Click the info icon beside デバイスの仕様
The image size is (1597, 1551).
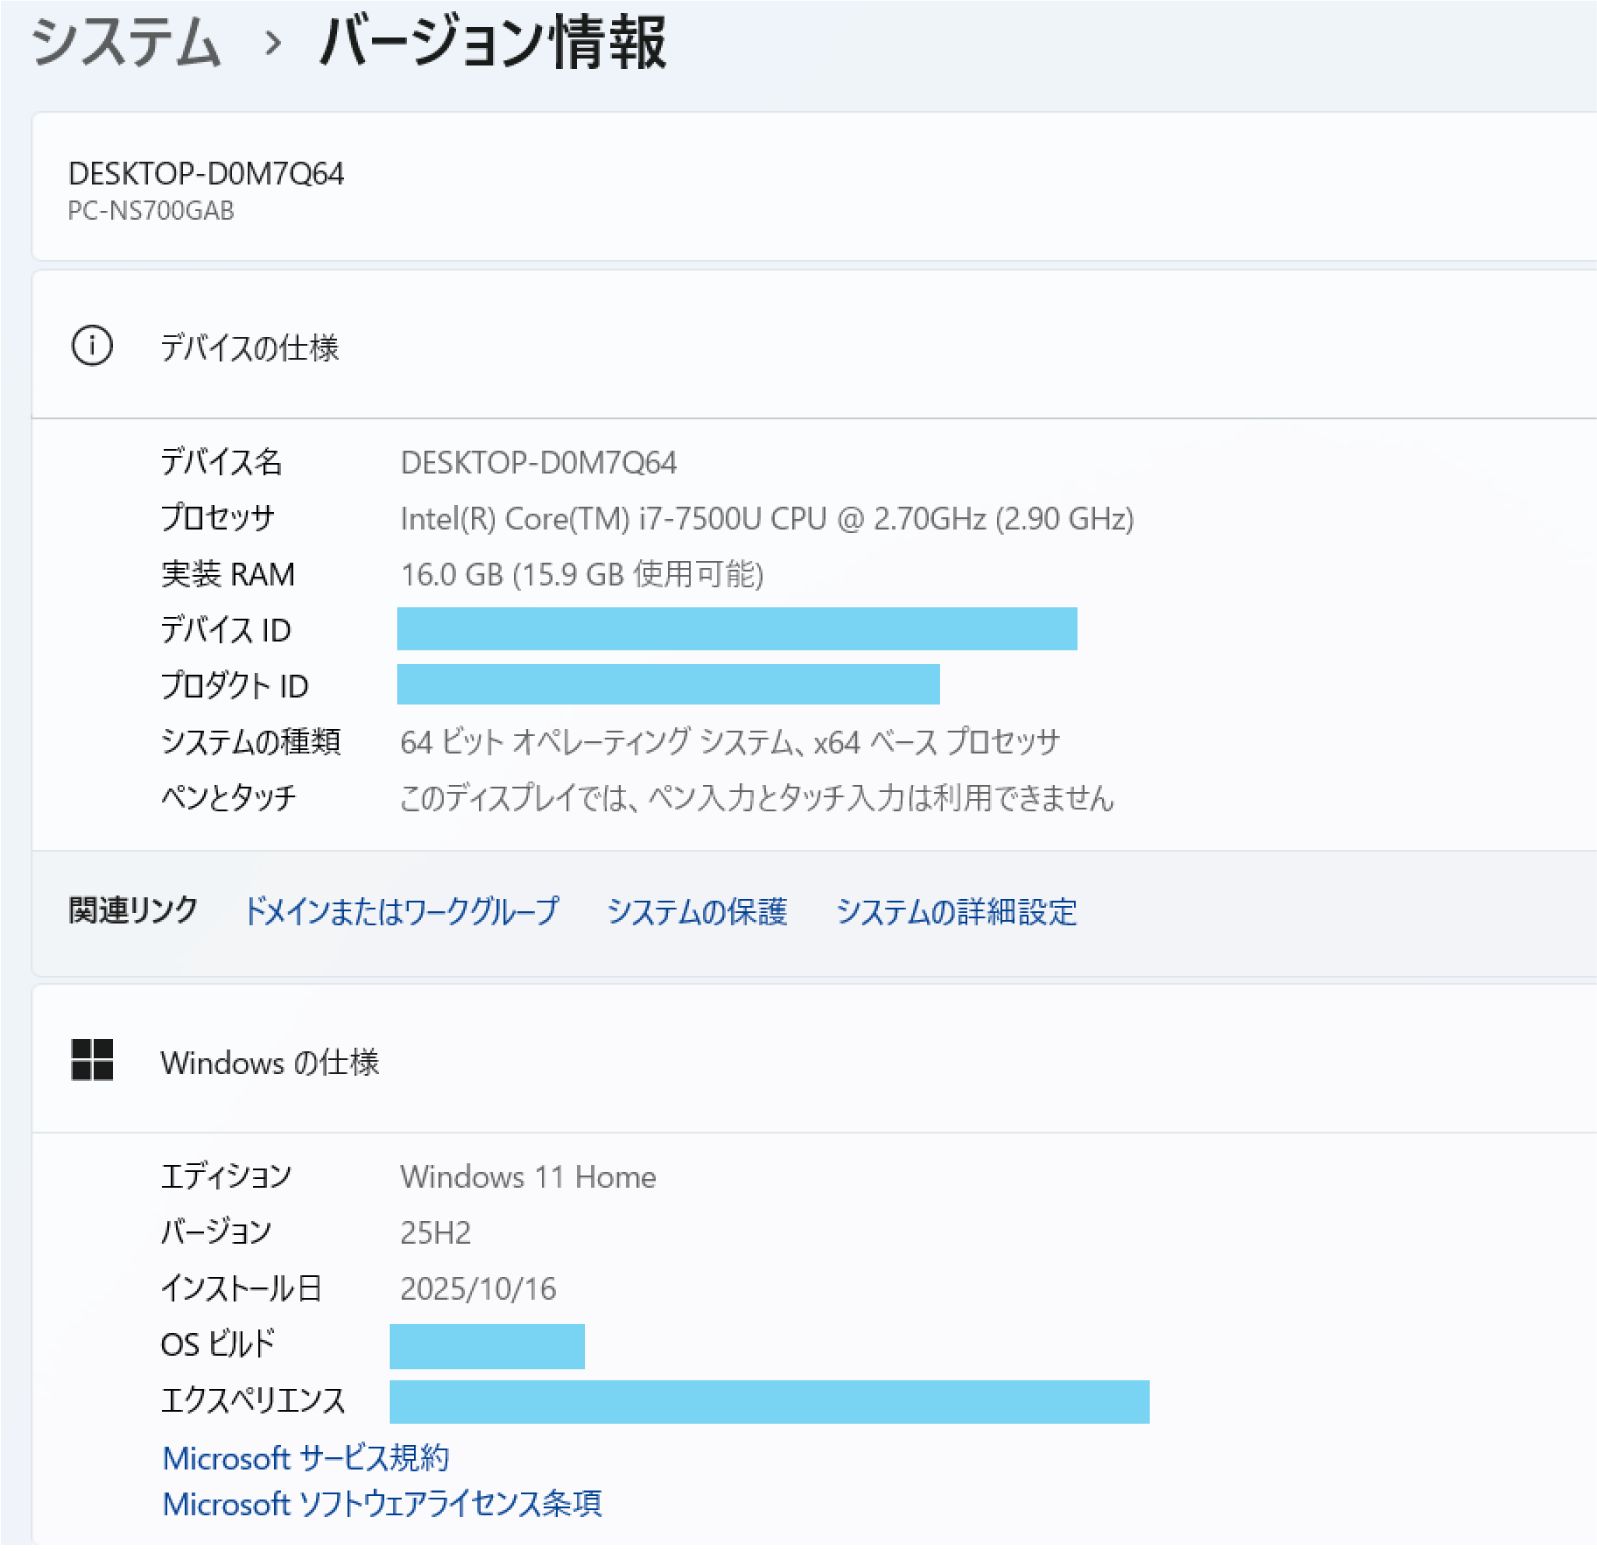pos(92,346)
